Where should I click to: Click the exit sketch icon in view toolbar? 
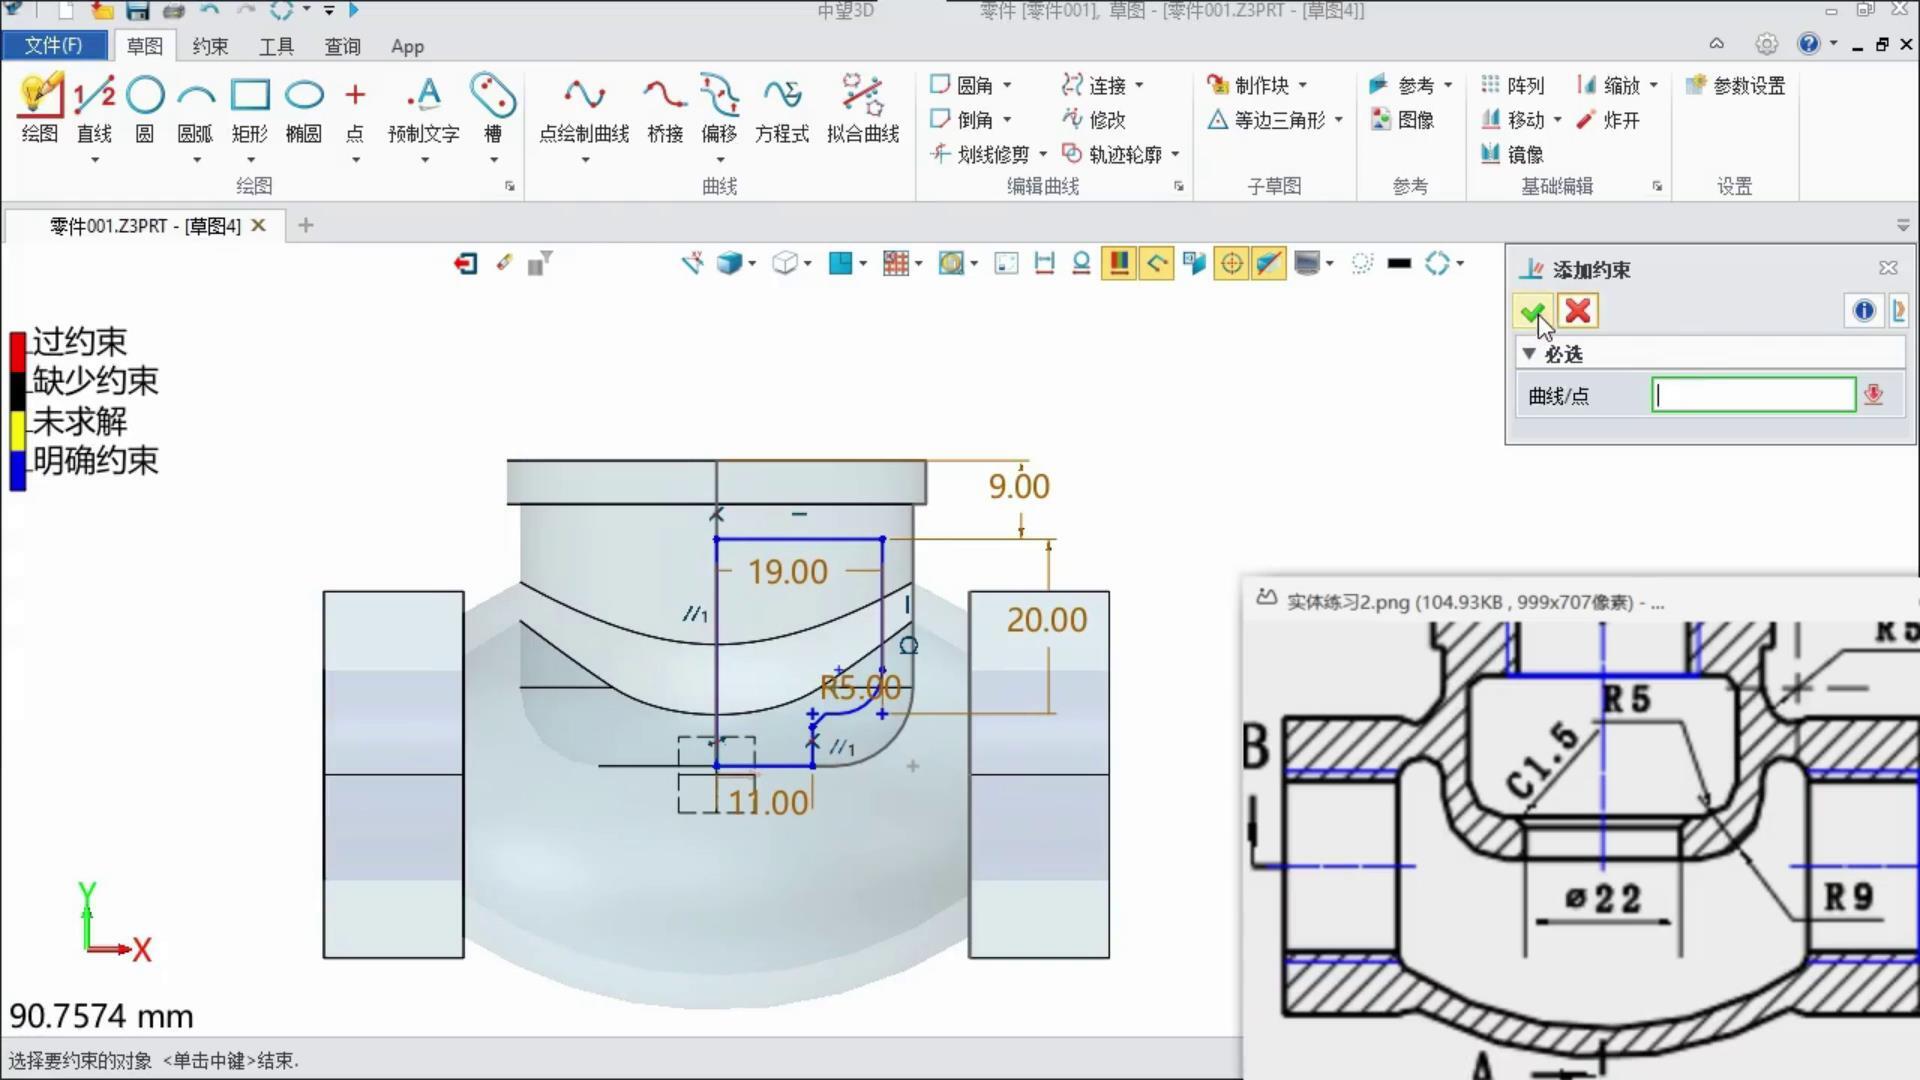[466, 264]
